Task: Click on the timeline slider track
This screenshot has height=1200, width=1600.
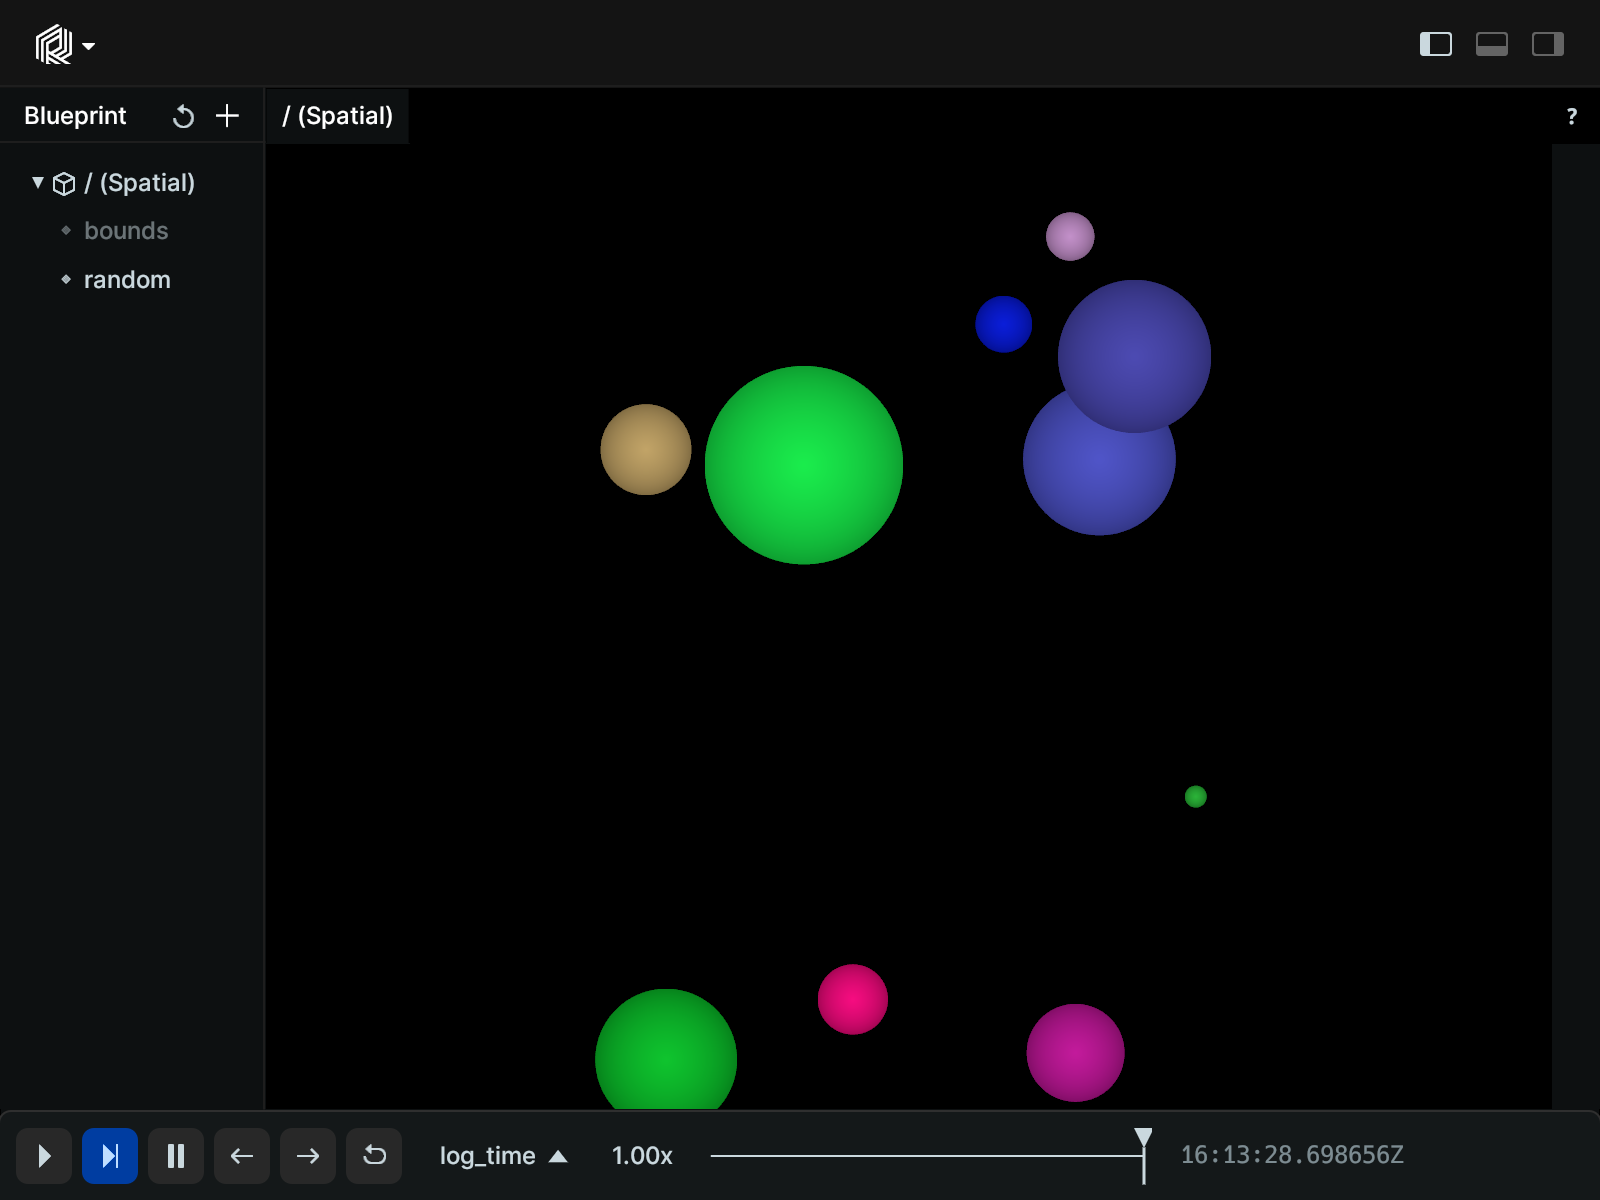Action: coord(926,1156)
